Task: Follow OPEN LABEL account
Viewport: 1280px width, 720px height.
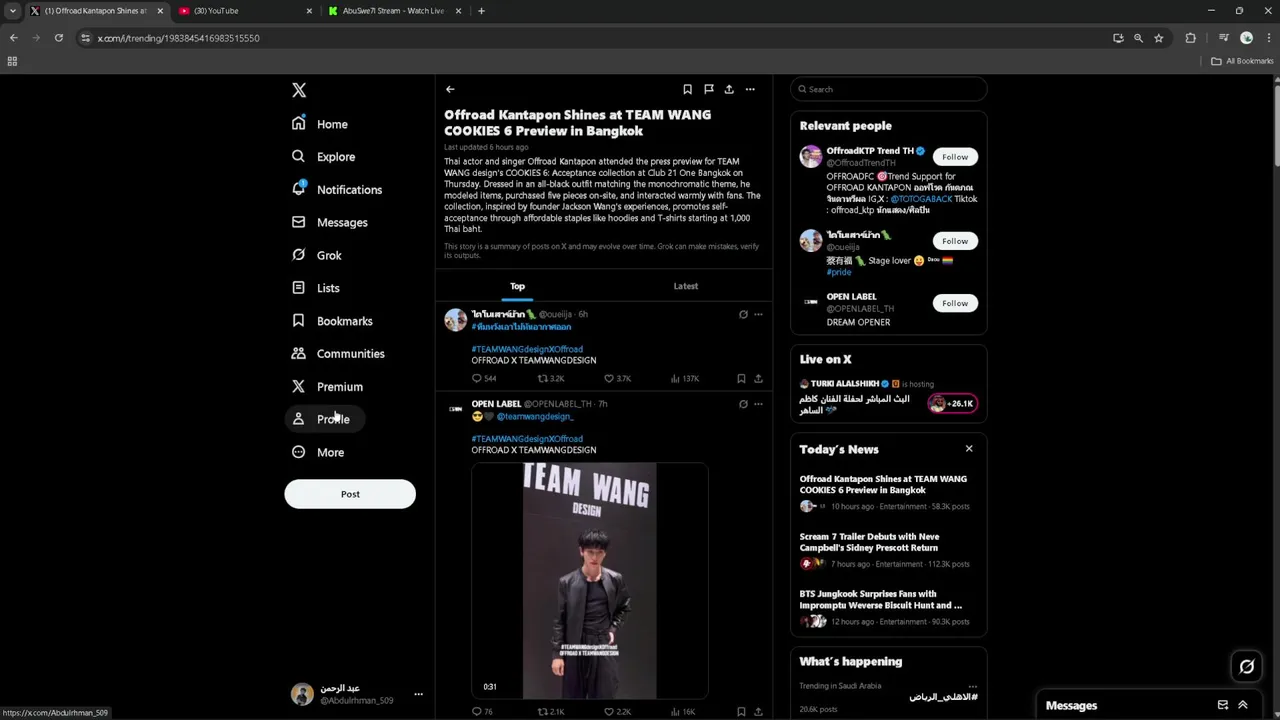Action: pos(955,303)
